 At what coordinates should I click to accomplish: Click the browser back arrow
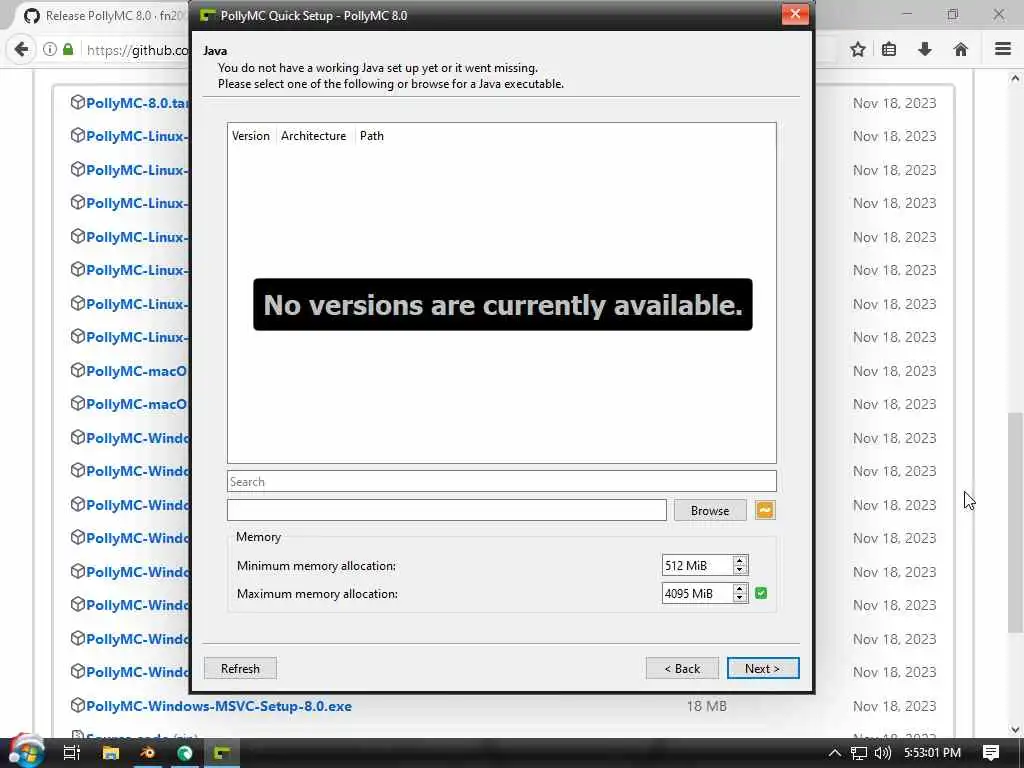(x=21, y=49)
